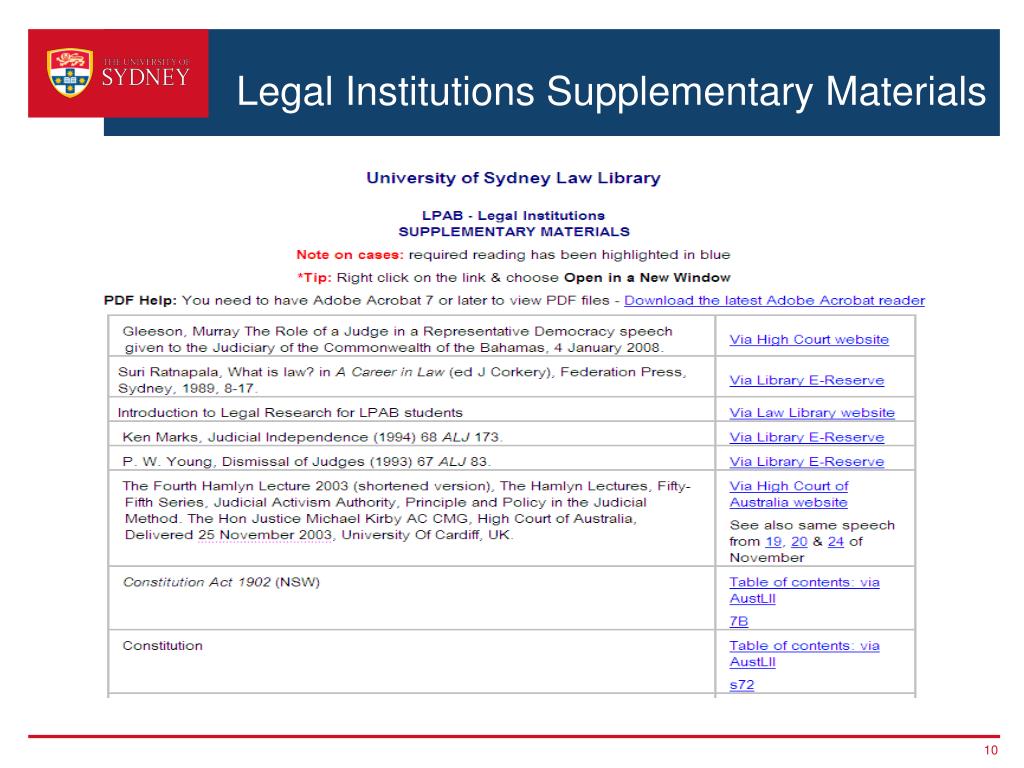Click the 'SUPPLEMENTARY MATERIALS' heading
This screenshot has height=768, width=1024.
[514, 232]
